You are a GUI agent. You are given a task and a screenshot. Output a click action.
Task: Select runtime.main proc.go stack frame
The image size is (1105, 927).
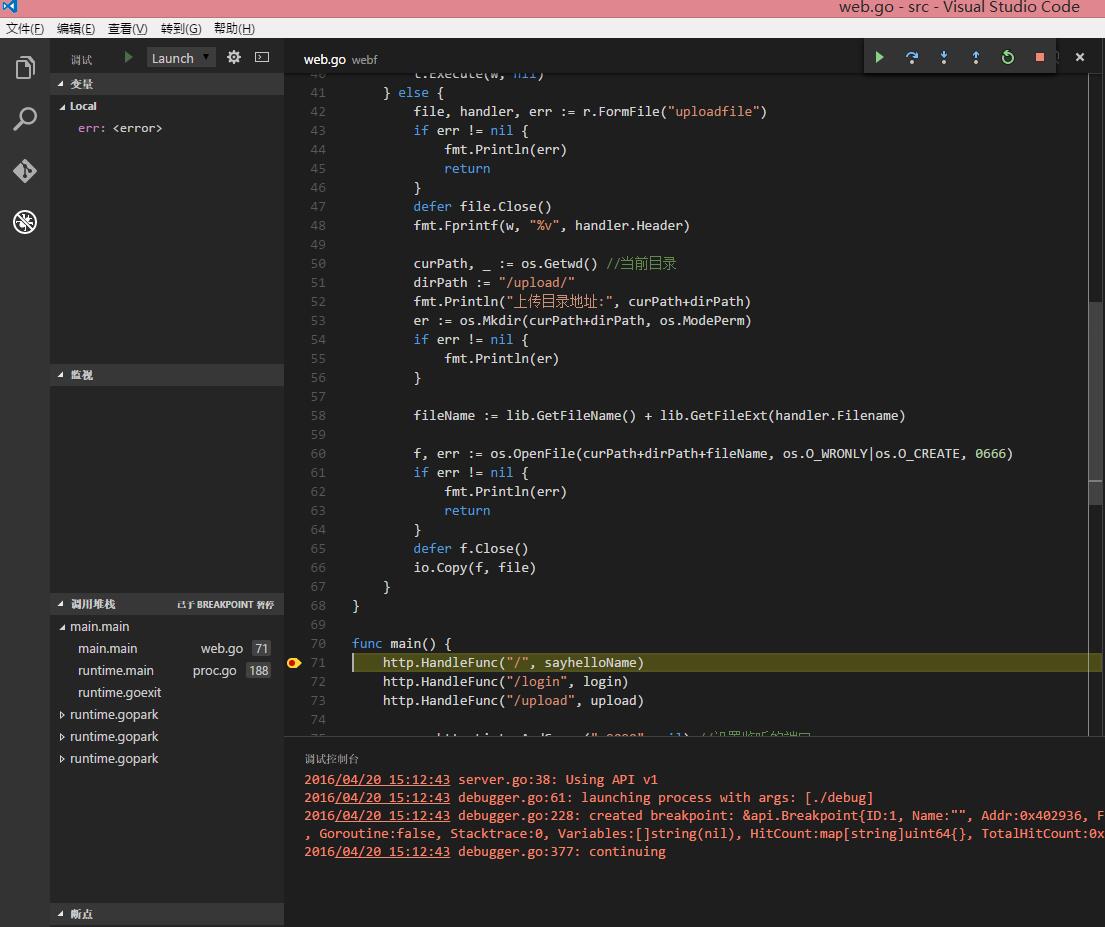tap(166, 670)
